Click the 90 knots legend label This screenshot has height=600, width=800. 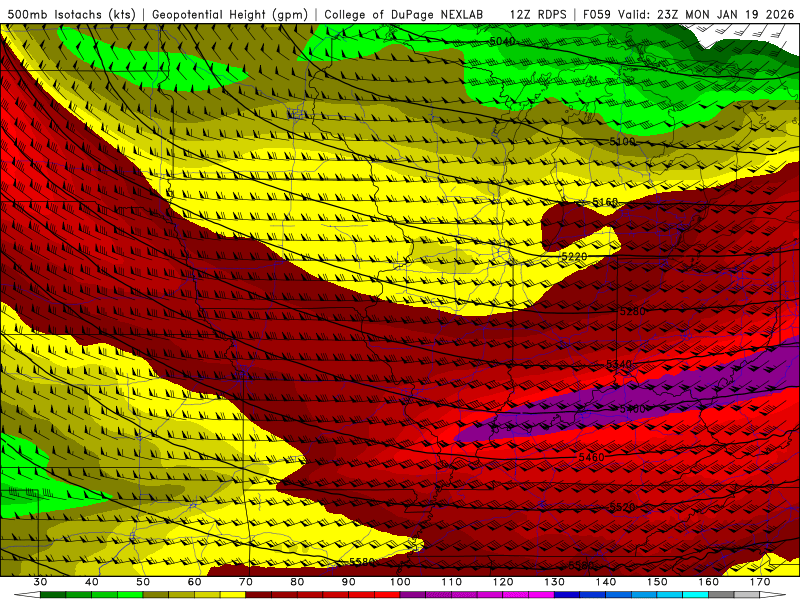pos(349,582)
